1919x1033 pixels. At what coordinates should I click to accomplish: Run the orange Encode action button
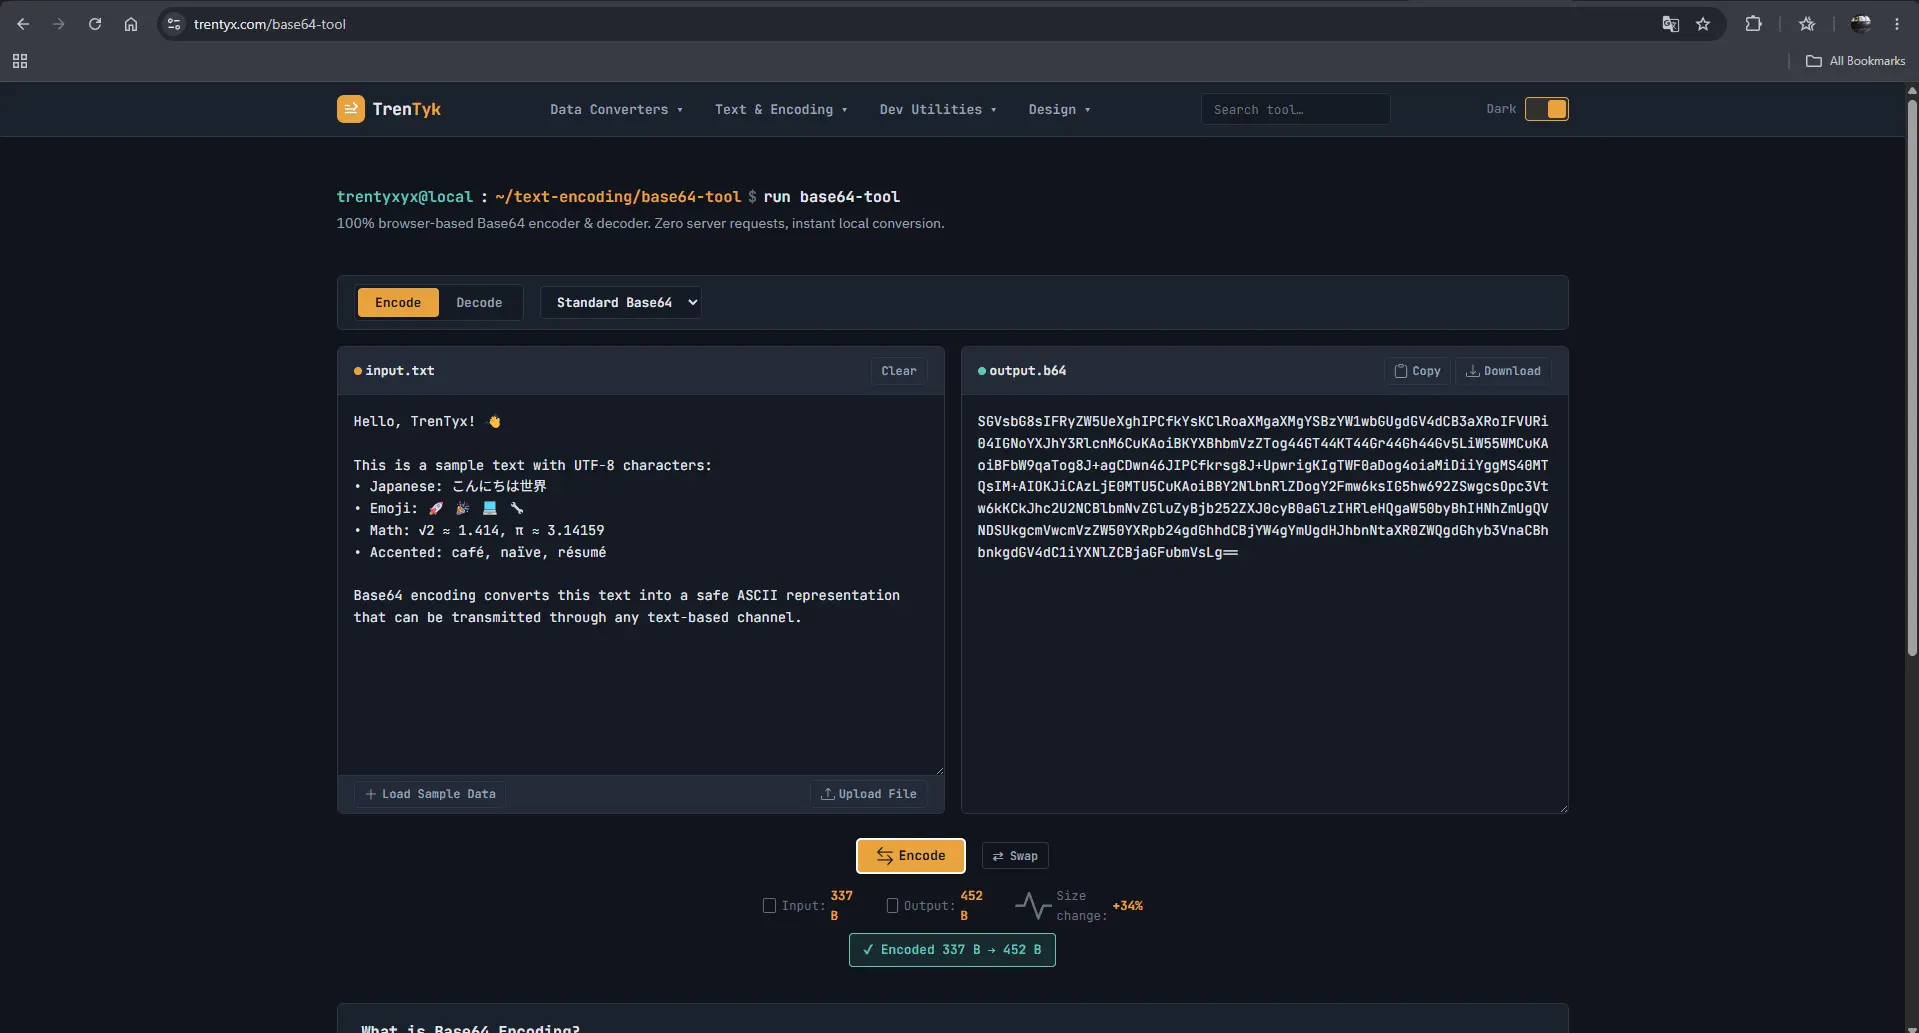[911, 856]
